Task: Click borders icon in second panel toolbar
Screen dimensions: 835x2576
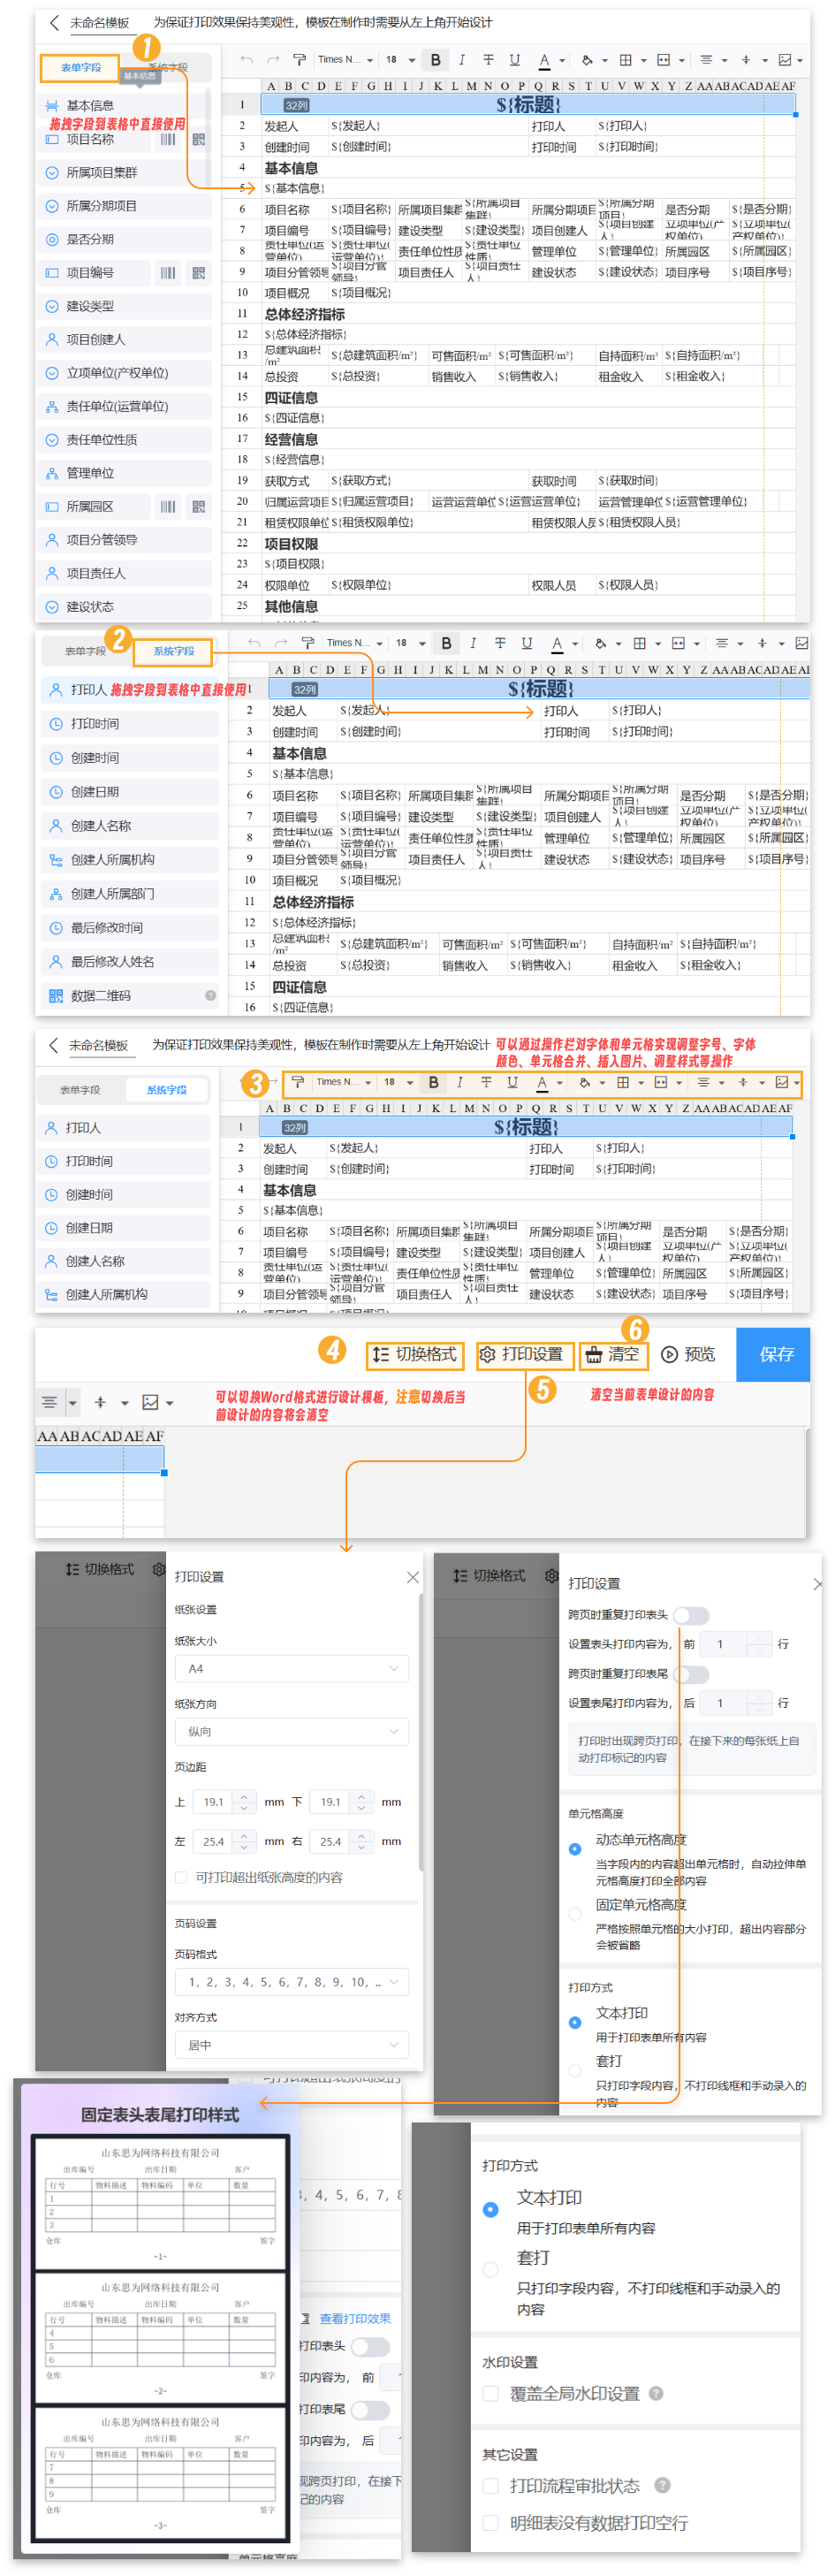Action: 639,643
